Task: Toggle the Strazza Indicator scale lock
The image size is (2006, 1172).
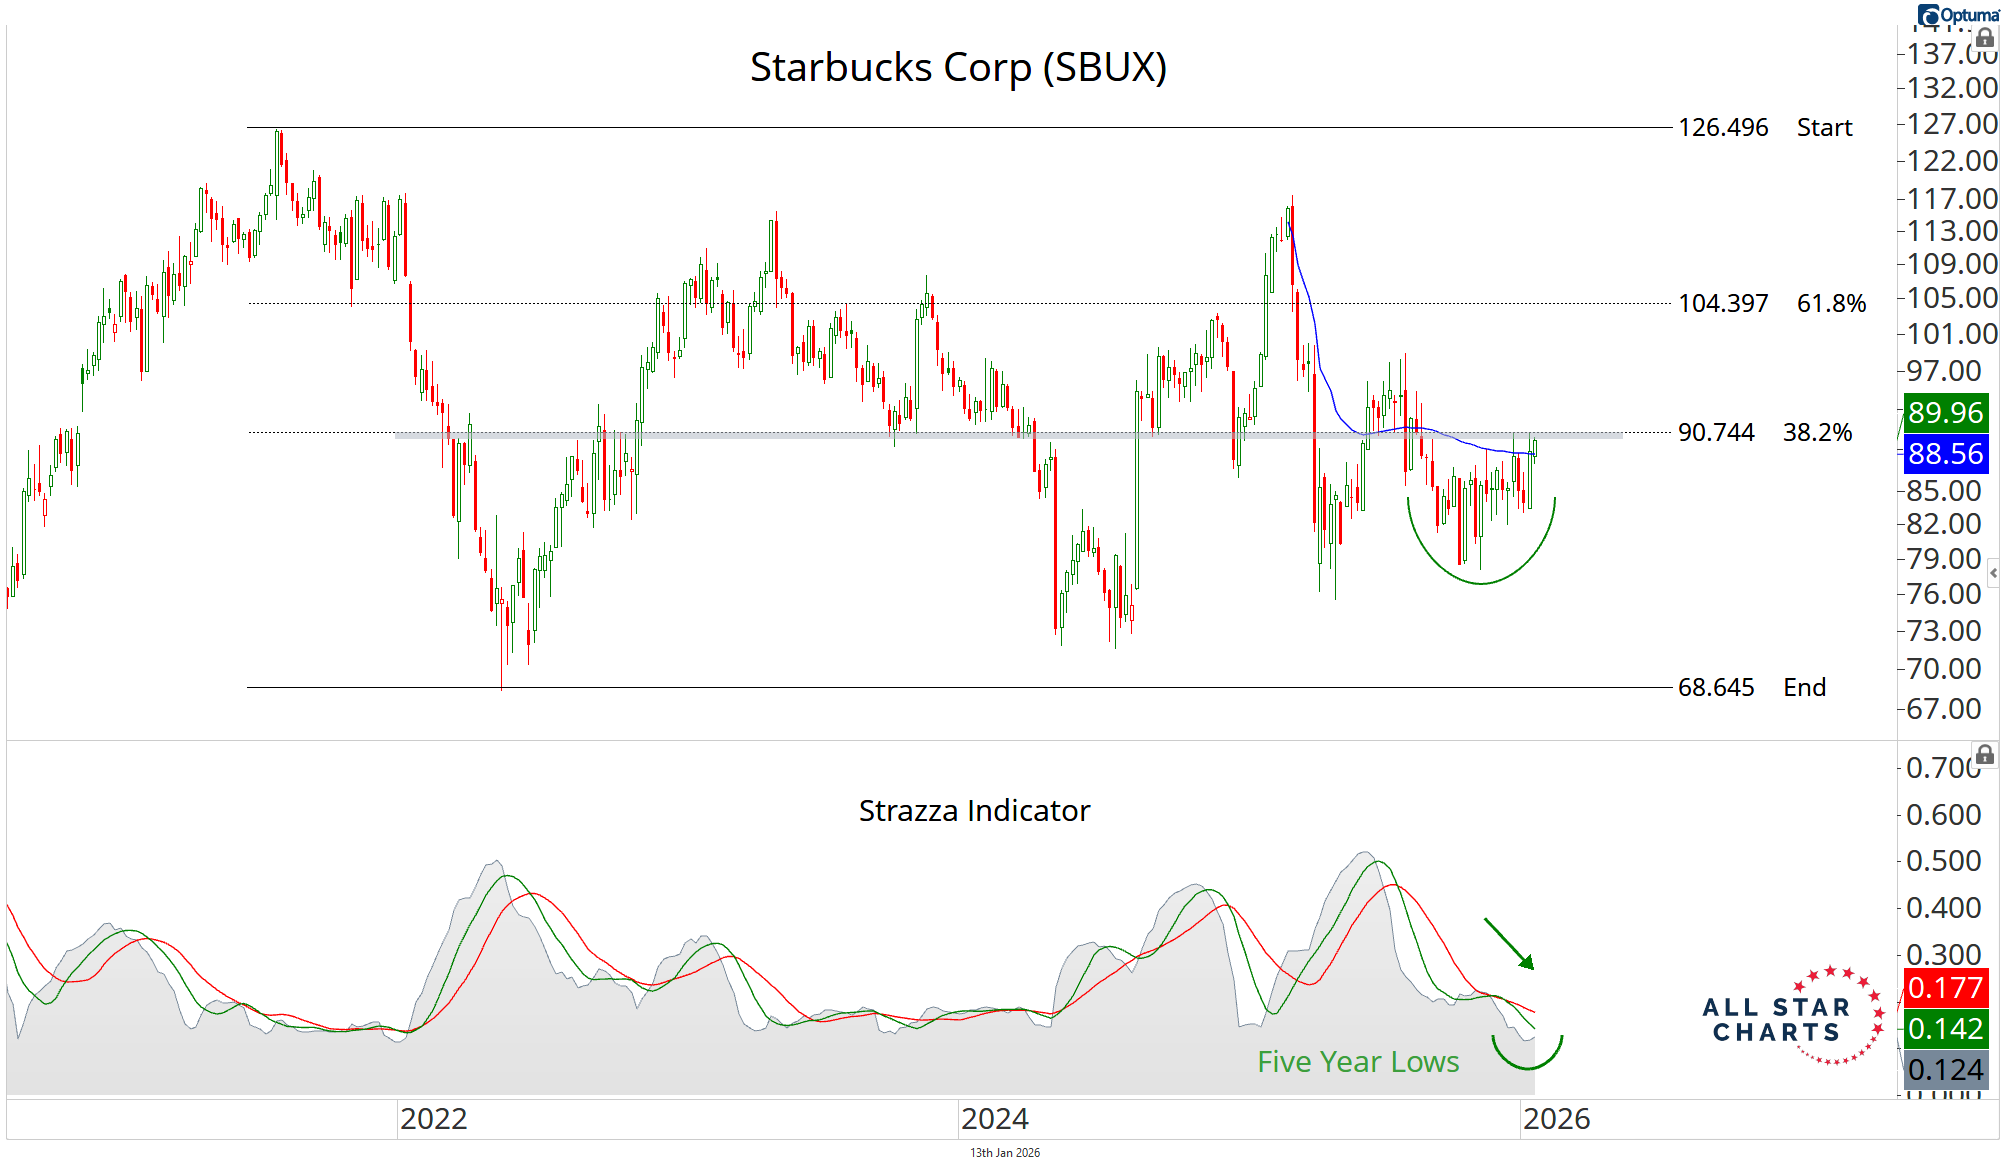Action: click(1984, 755)
